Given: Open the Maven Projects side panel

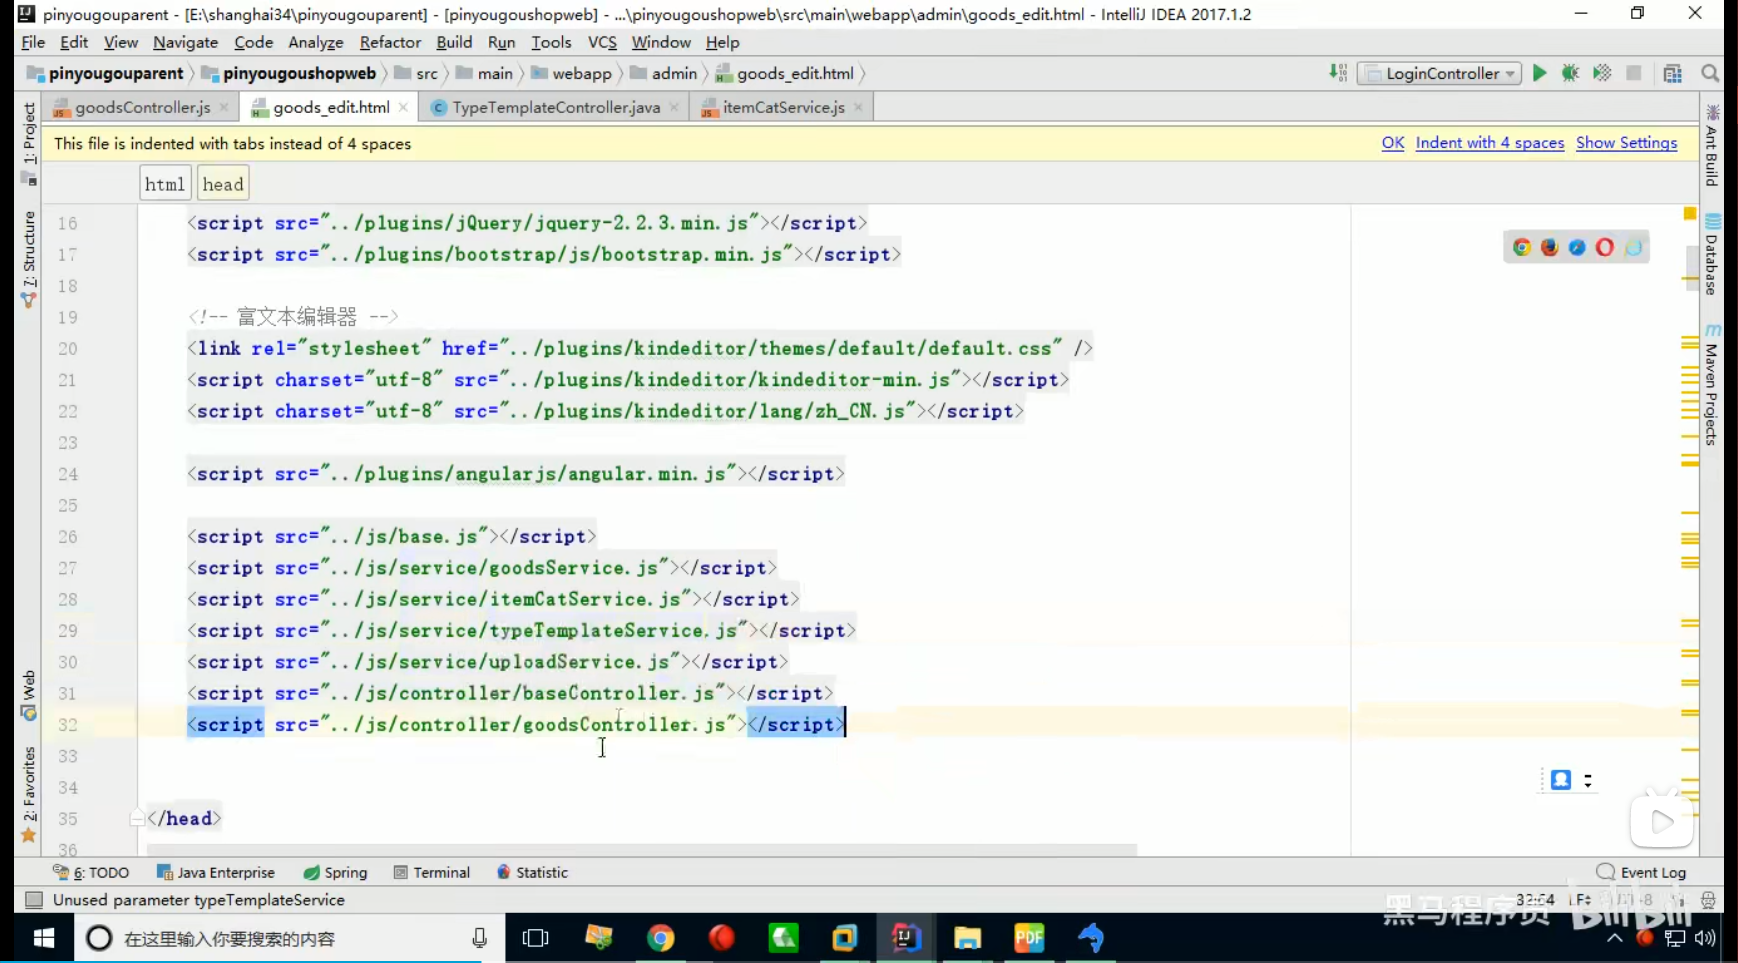Looking at the screenshot, I should tap(1712, 385).
